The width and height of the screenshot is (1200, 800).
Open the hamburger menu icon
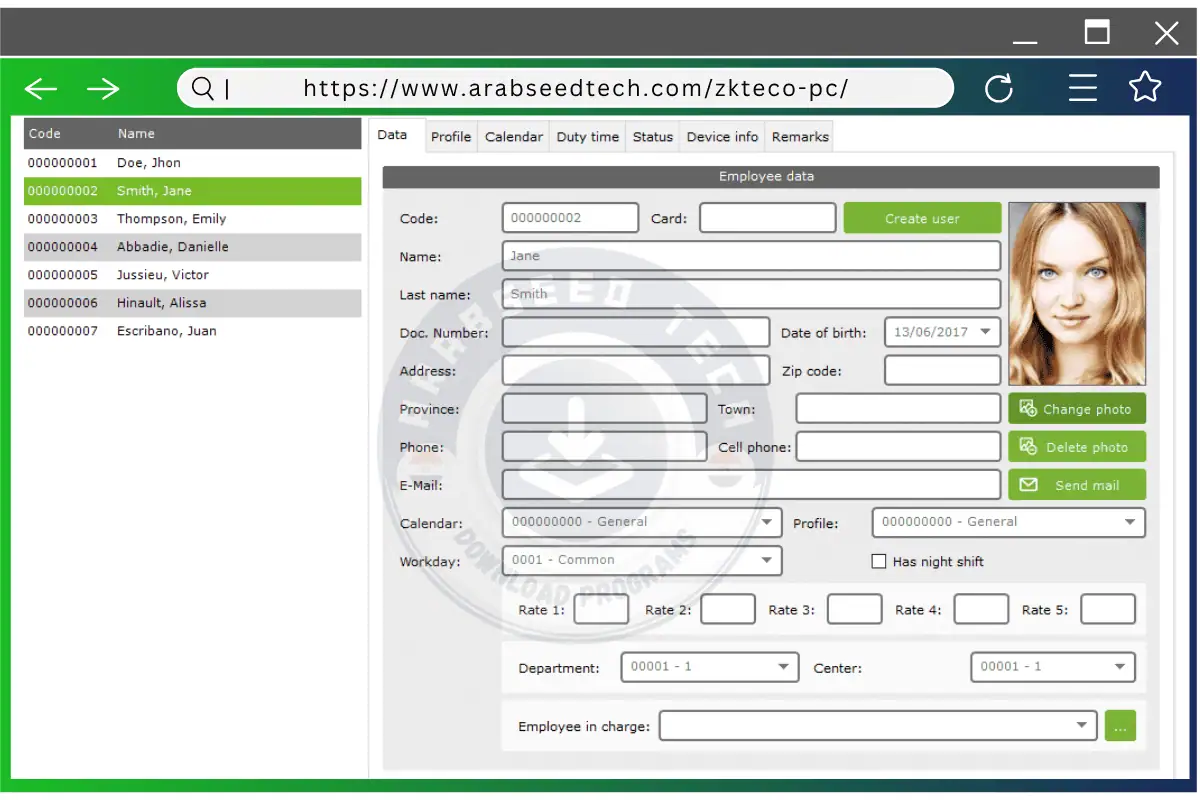pos(1083,88)
